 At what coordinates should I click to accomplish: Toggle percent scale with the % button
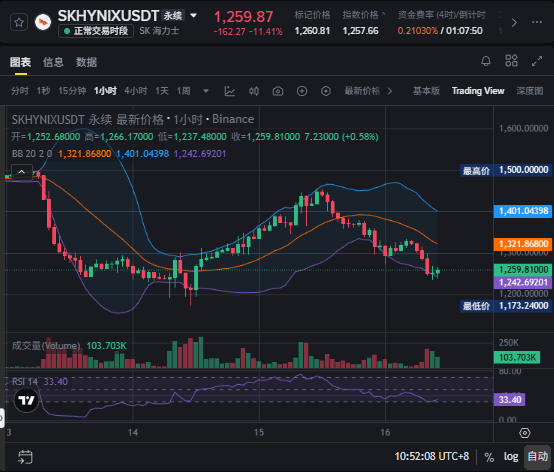pos(489,457)
